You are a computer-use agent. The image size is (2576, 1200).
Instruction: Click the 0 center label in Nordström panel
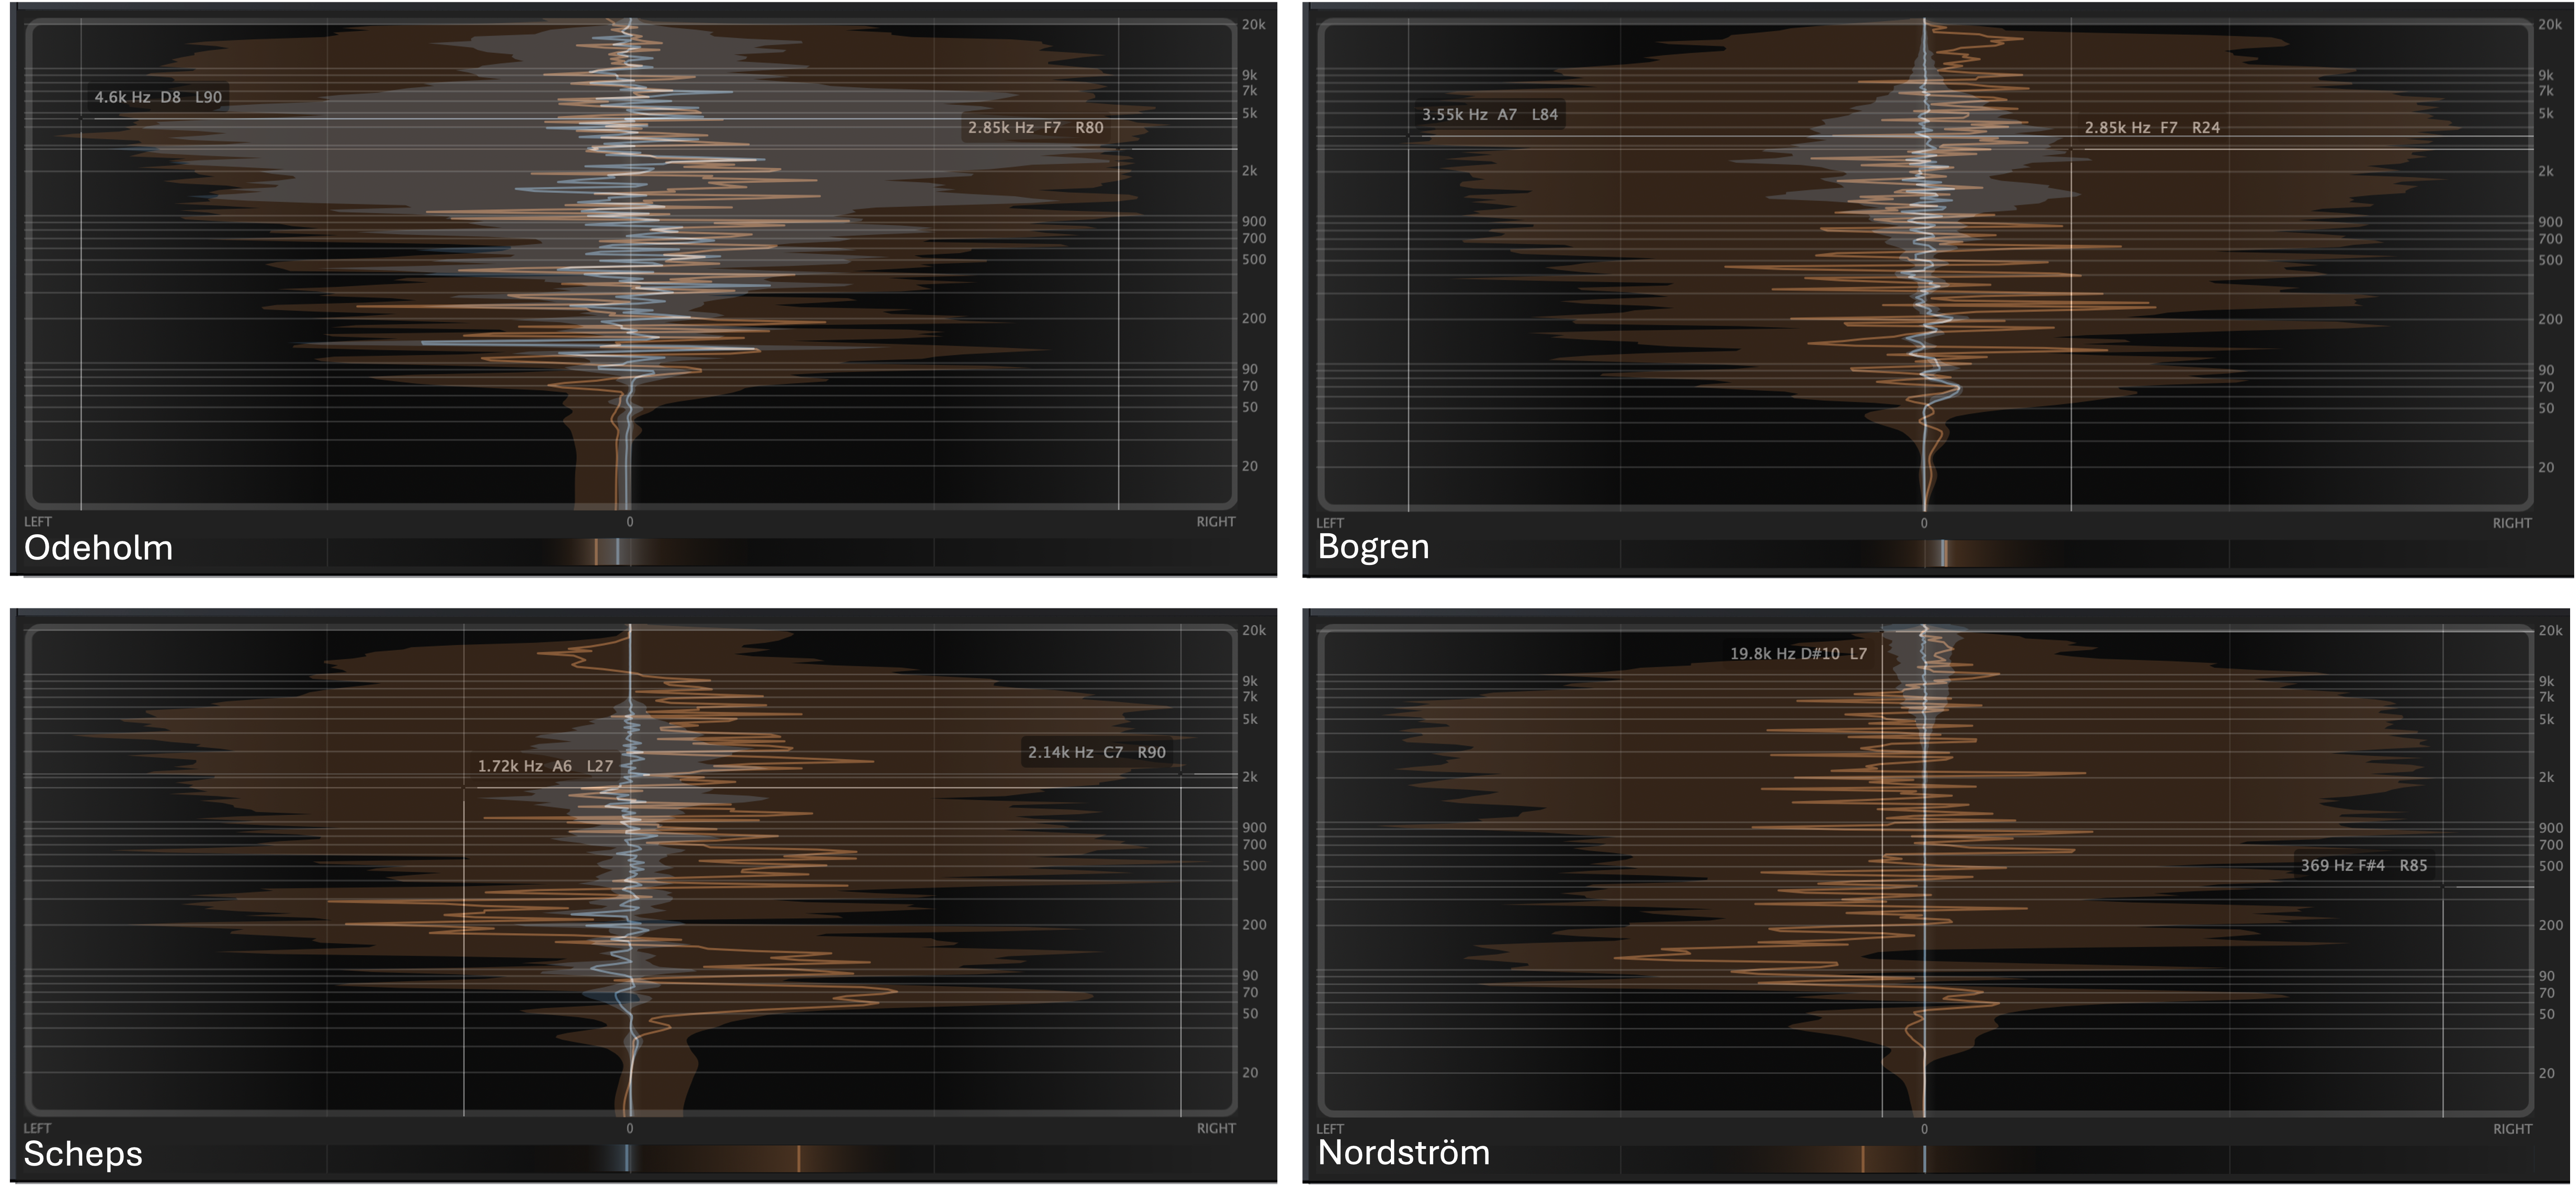click(1924, 1129)
